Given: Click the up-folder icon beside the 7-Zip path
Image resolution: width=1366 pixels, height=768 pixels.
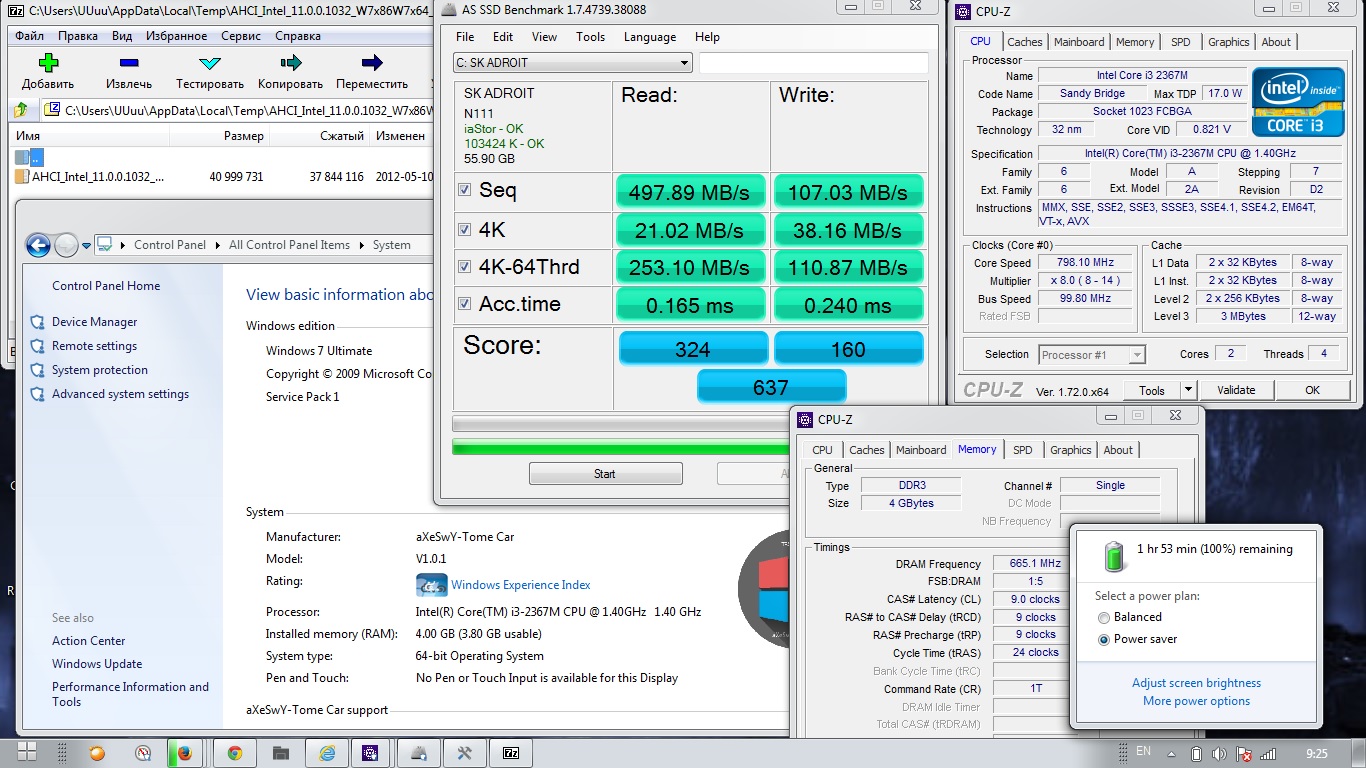Looking at the screenshot, I should click(20, 110).
